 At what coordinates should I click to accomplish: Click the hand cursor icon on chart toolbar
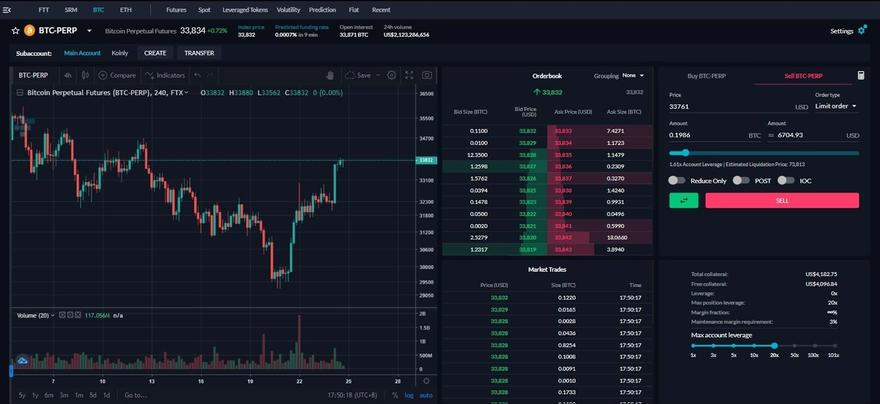point(331,75)
